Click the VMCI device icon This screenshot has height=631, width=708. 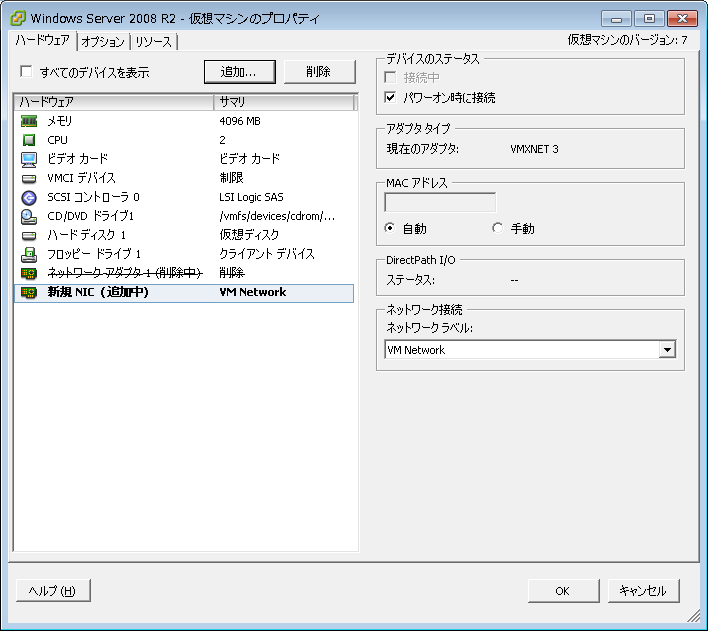pos(29,178)
